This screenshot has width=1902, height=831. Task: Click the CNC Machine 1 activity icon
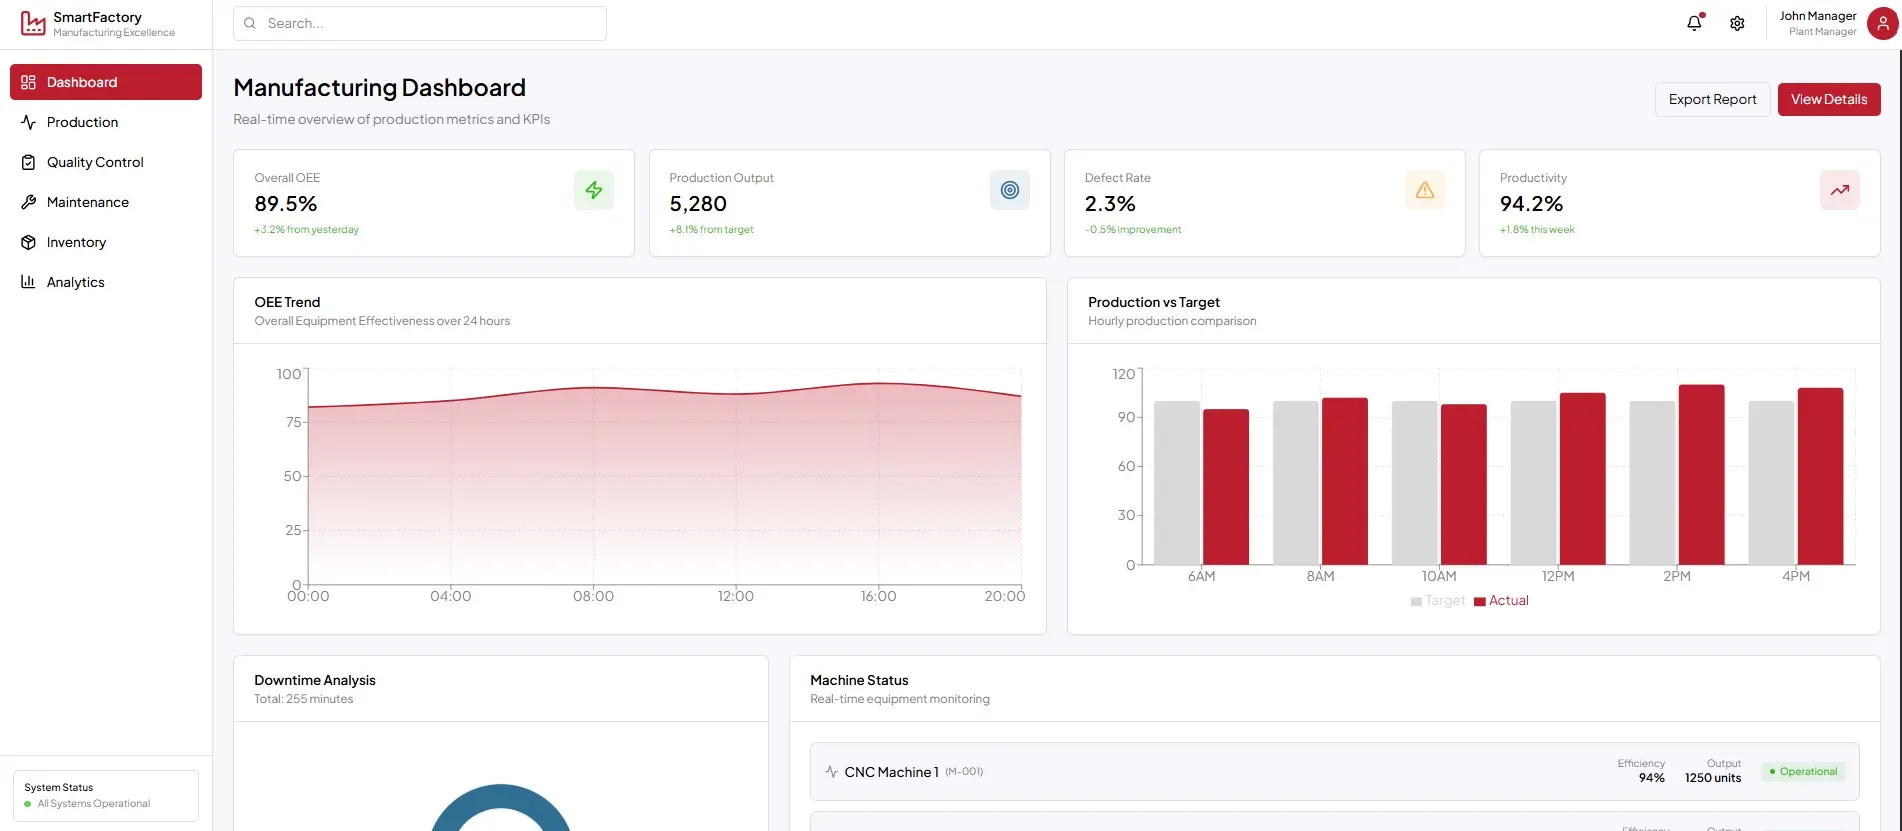[x=831, y=772]
